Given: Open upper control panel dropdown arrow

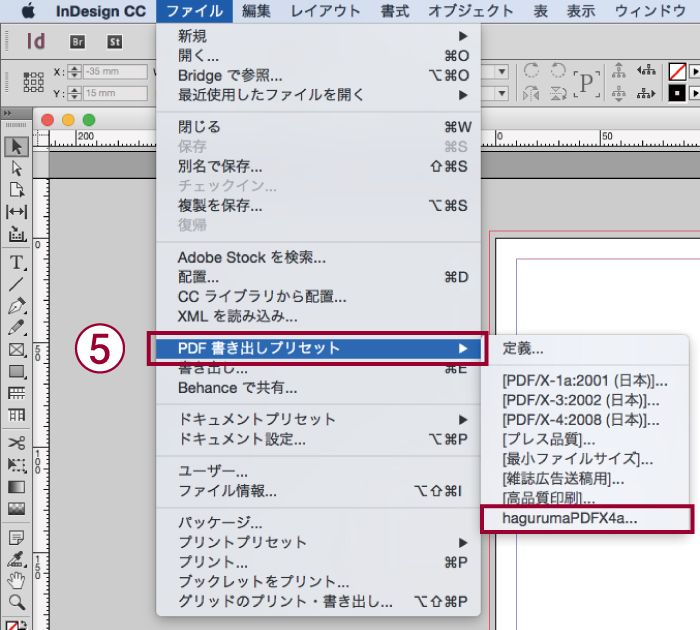Looking at the screenshot, I should (x=502, y=71).
